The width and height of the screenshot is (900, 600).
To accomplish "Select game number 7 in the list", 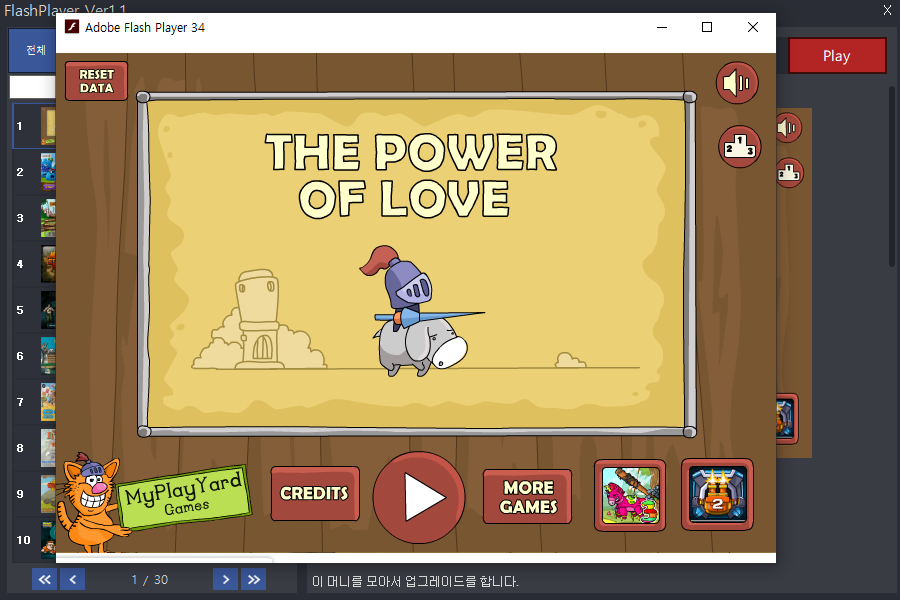I will tap(34, 402).
